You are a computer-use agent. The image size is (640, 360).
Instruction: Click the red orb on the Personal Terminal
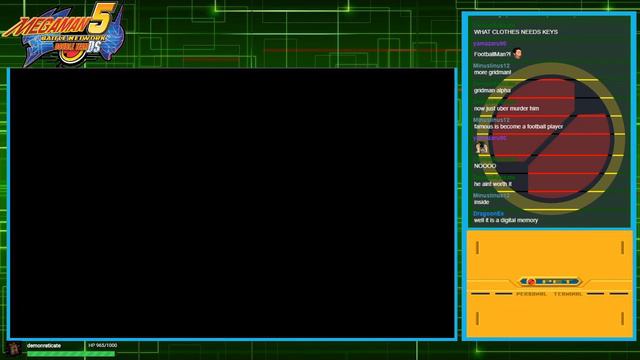(531, 282)
